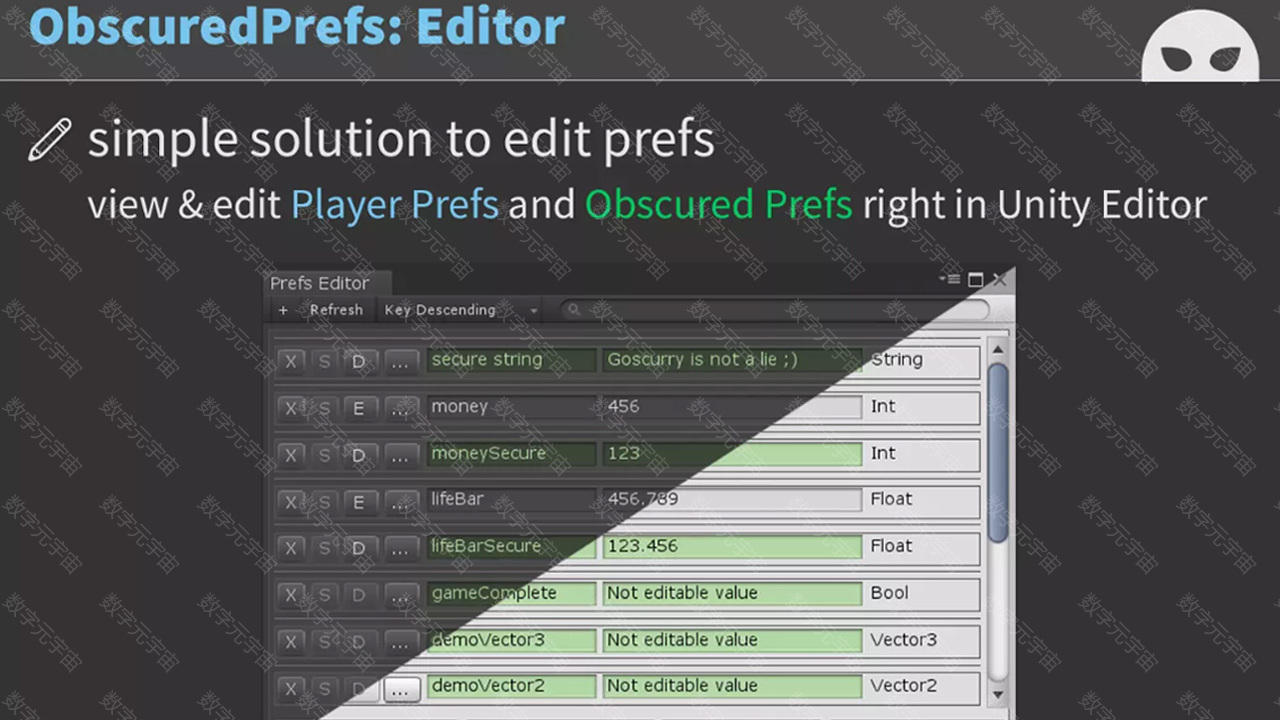
Task: Click the Bool type label for gameComplete
Action: coord(889,593)
